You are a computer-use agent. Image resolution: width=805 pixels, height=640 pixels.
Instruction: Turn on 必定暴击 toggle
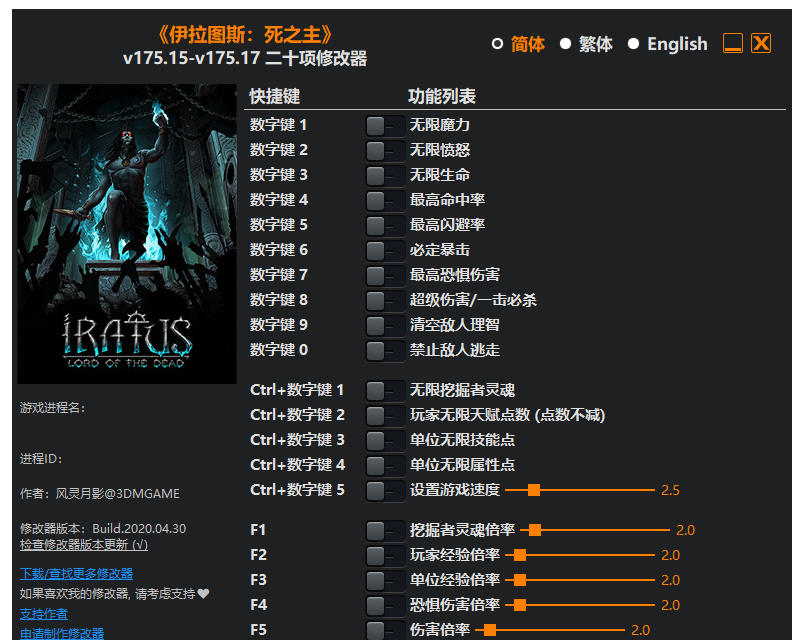click(x=385, y=250)
